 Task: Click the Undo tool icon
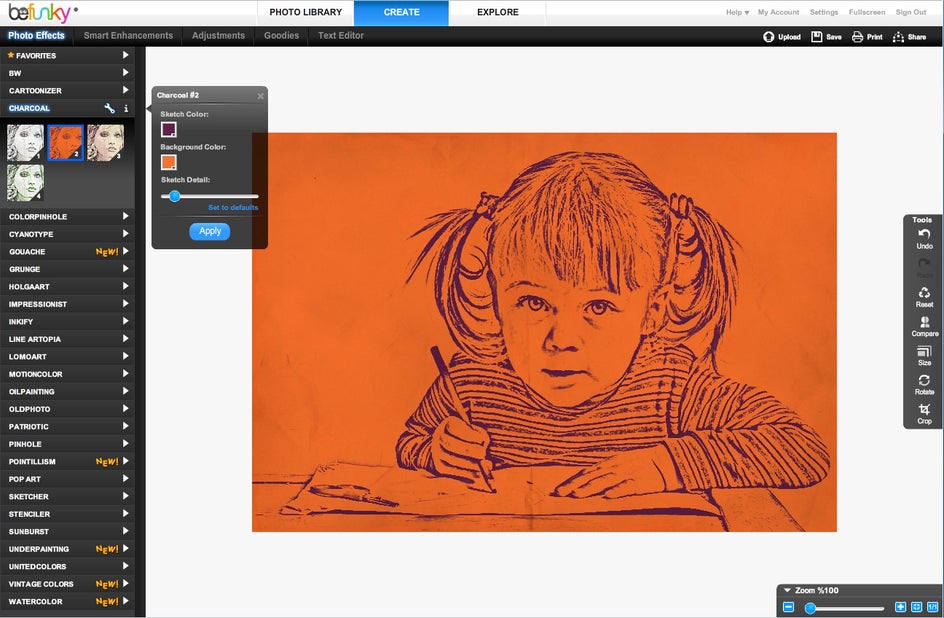click(924, 234)
